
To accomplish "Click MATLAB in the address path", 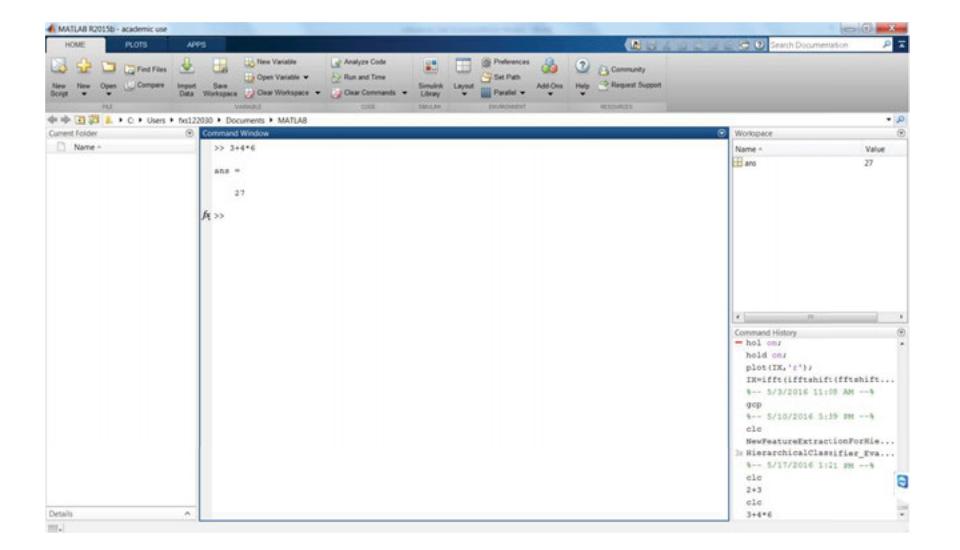I will click(292, 121).
